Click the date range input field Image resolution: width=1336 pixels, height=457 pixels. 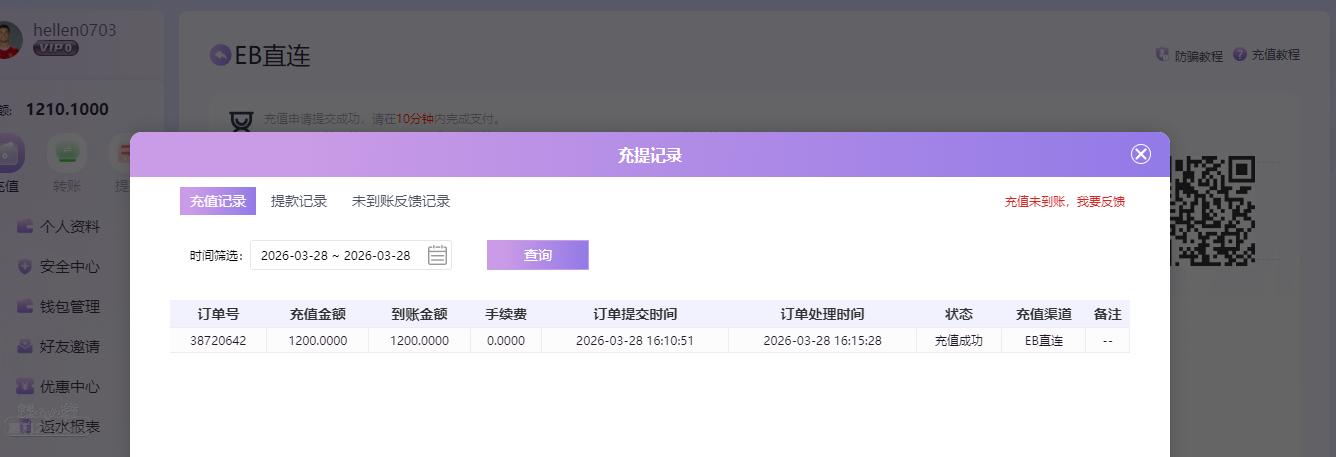(x=335, y=255)
